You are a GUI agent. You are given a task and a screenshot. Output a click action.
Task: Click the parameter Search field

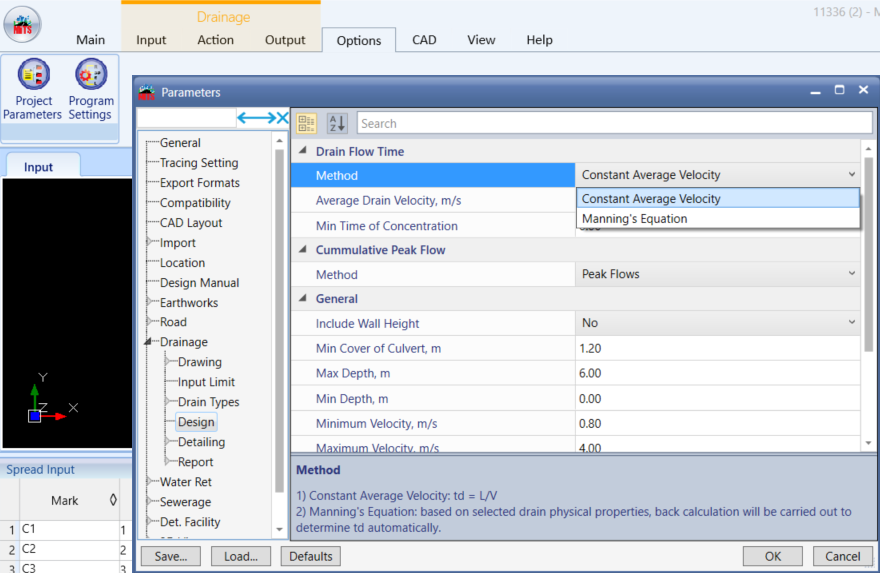[x=615, y=123]
